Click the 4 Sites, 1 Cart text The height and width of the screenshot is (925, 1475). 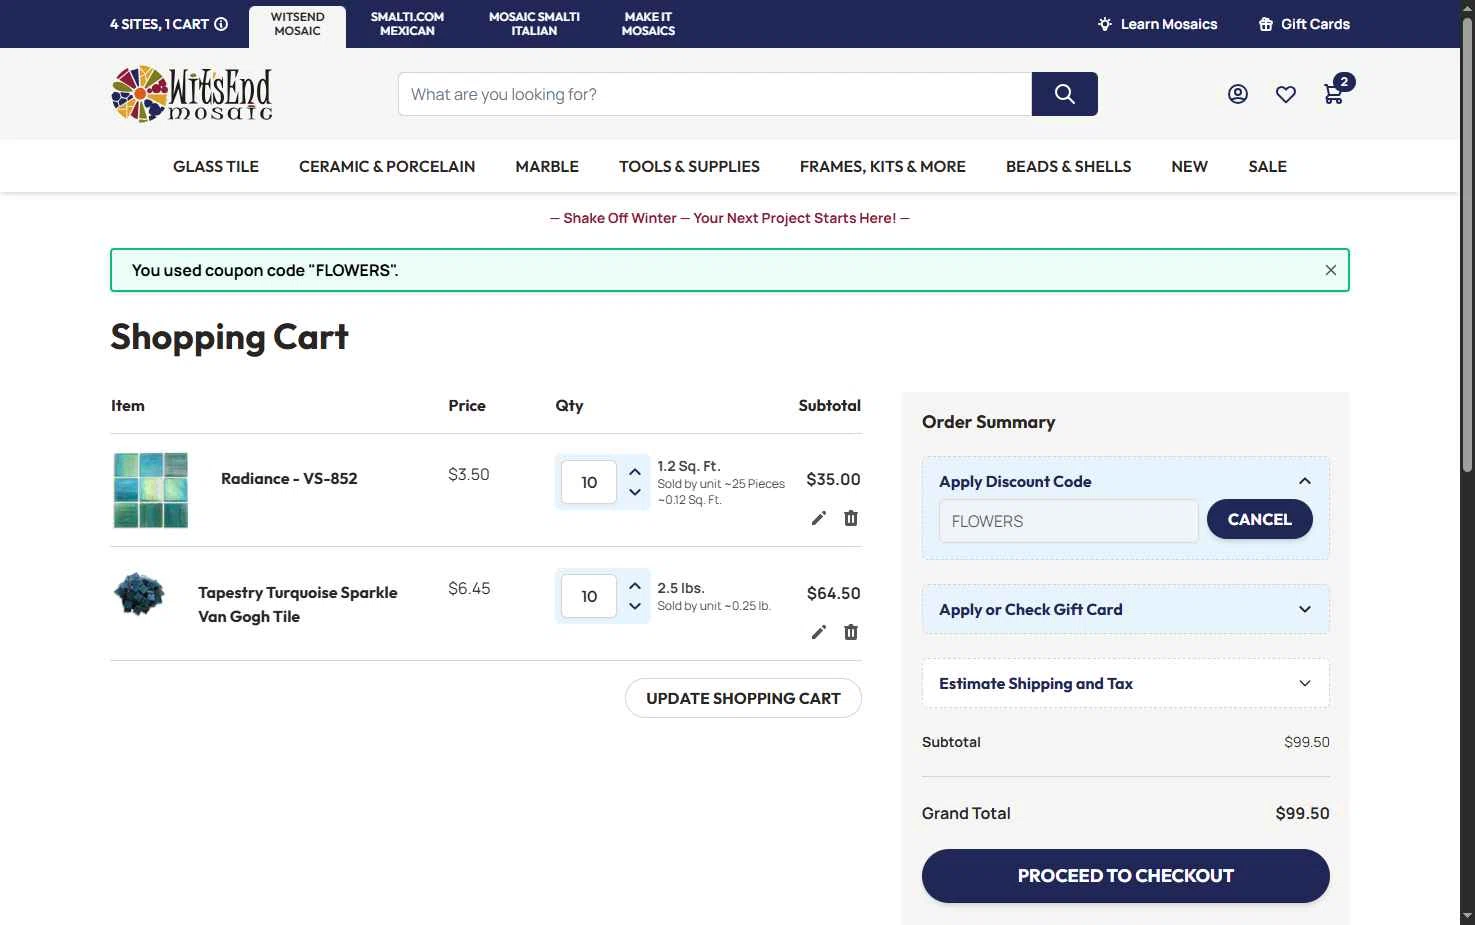point(159,24)
